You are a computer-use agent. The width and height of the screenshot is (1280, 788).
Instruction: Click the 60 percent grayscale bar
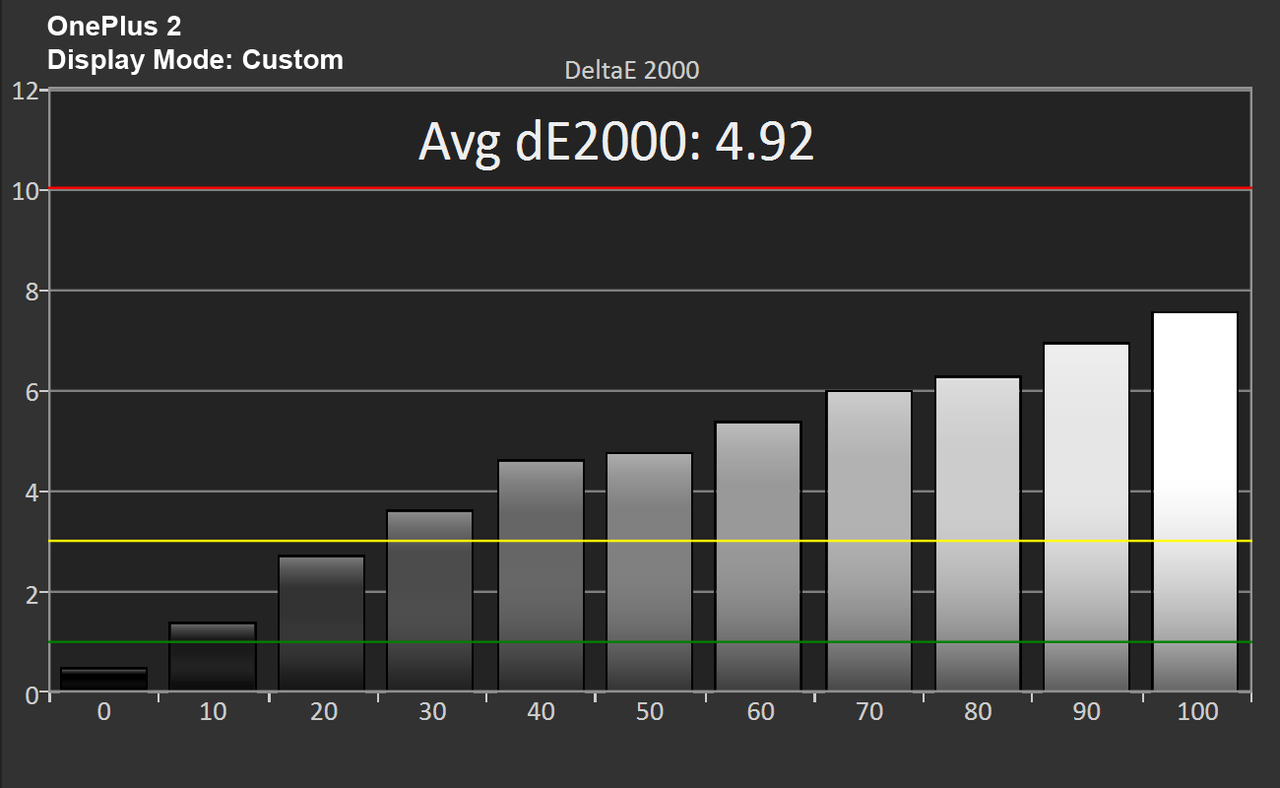coord(759,556)
